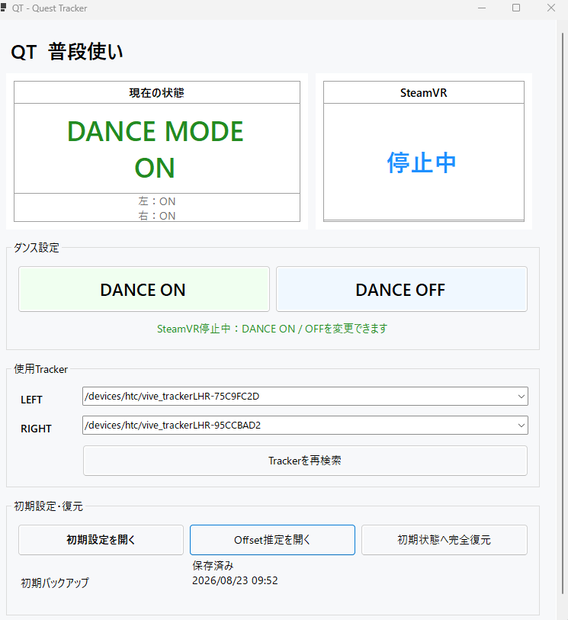Screen dimensions: 568x620
Task: Click the QT app icon in title bar
Action: tap(4, 8)
